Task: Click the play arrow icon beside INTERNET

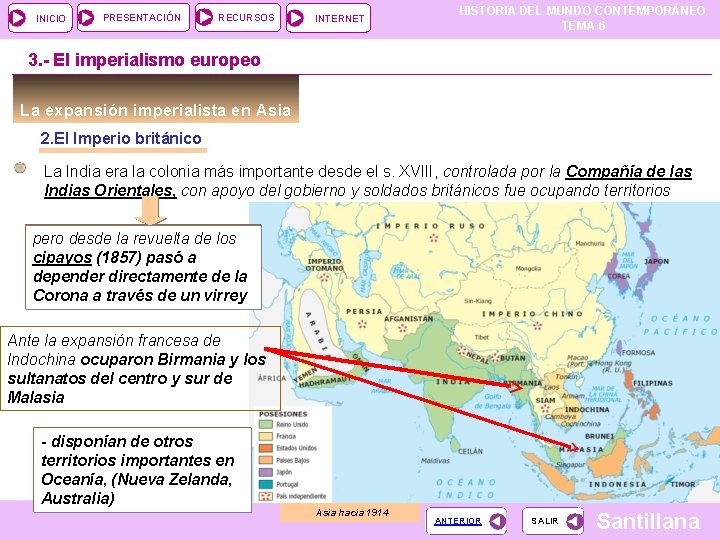Action: click(295, 18)
